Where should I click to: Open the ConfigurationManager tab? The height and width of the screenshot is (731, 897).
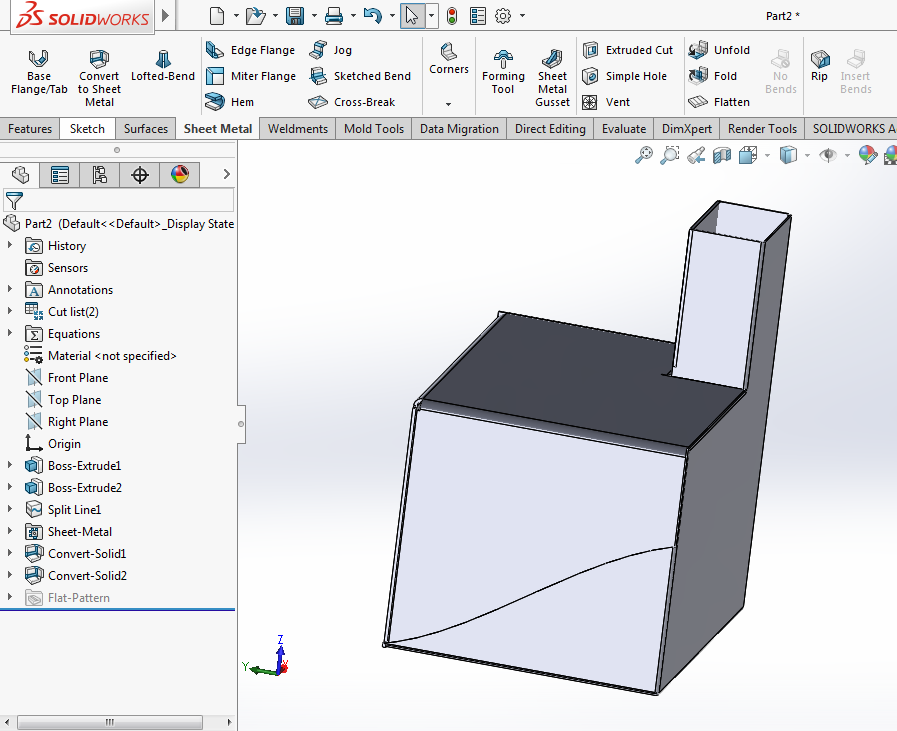[100, 174]
